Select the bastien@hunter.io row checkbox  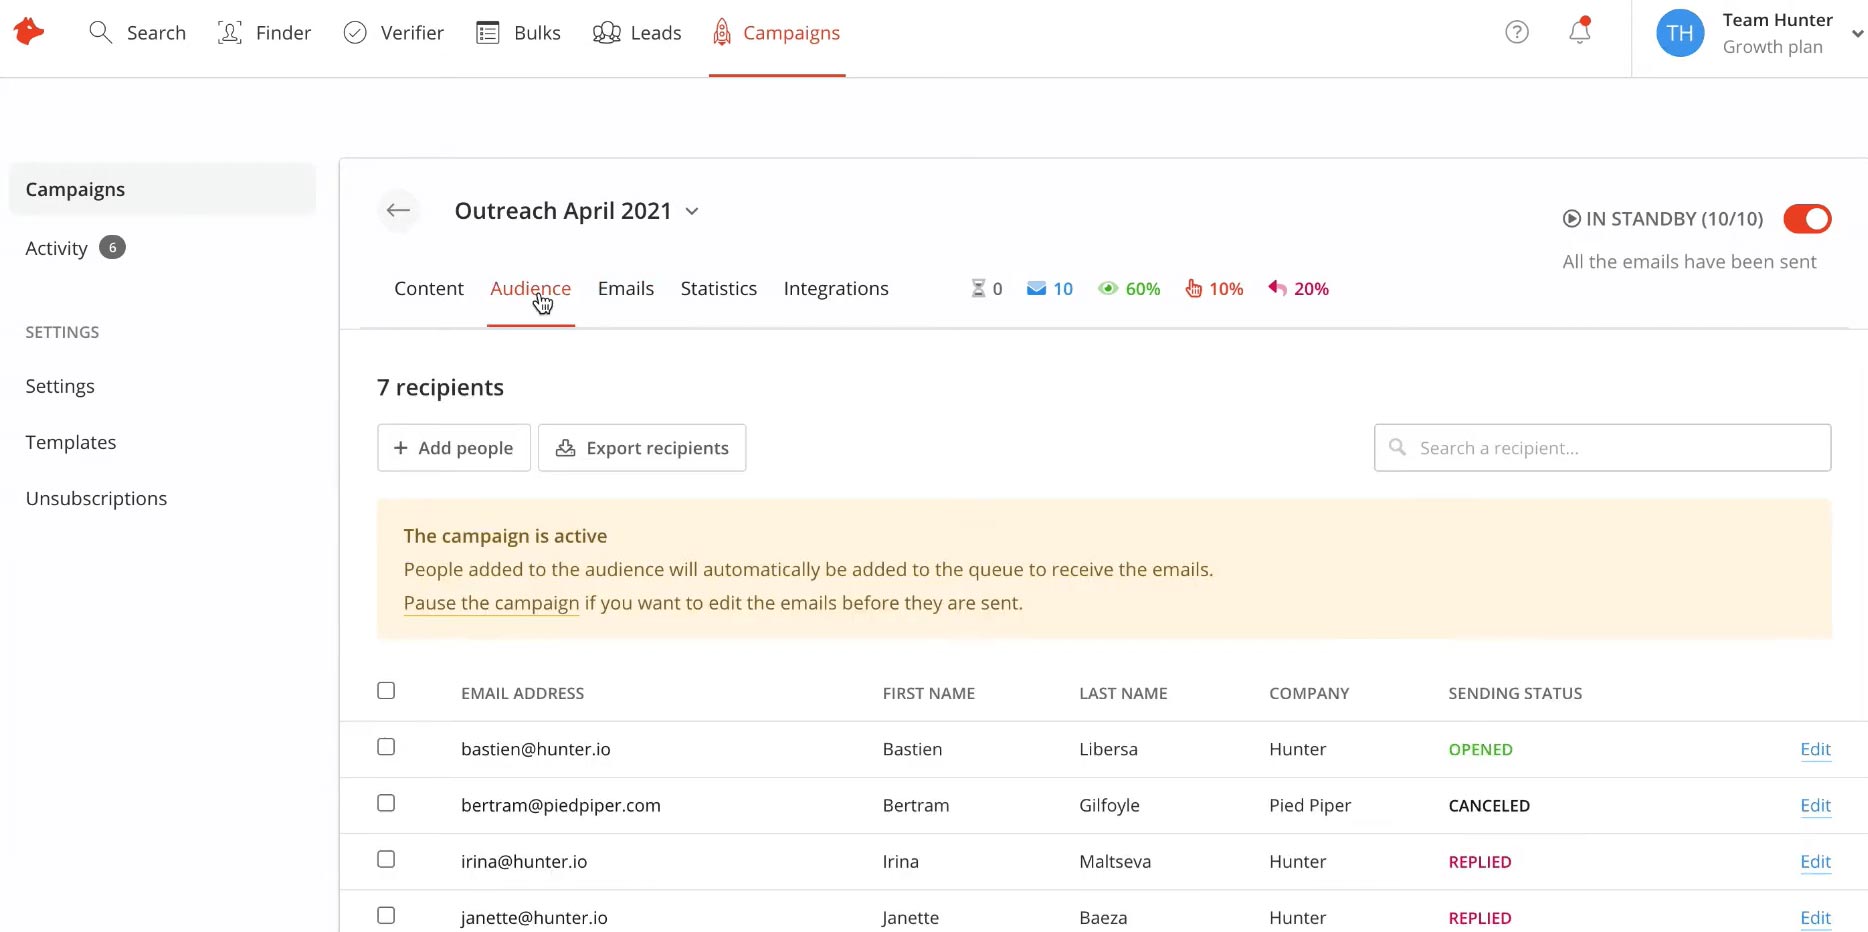coord(386,747)
